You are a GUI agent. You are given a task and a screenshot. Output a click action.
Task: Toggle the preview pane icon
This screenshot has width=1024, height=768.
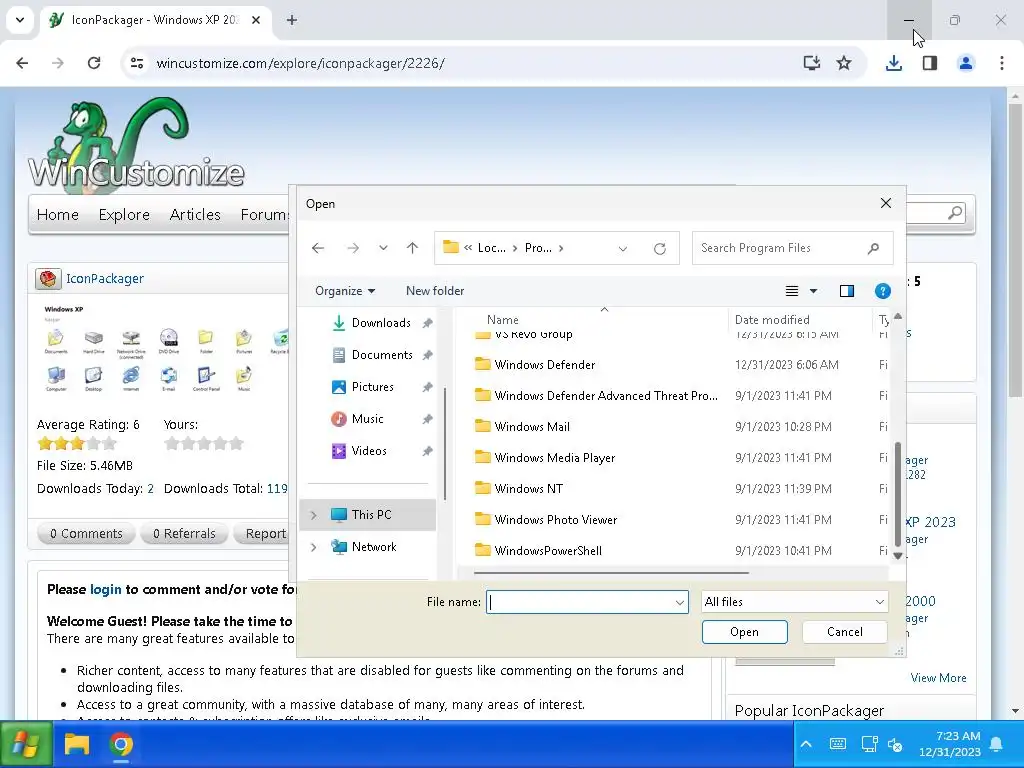tap(847, 291)
